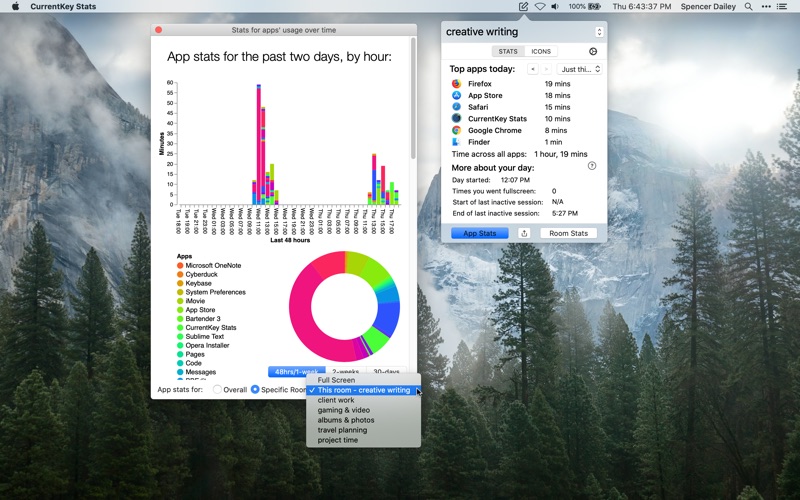
Task: Open the room selector stepper next to creative writing
Action: point(599,32)
